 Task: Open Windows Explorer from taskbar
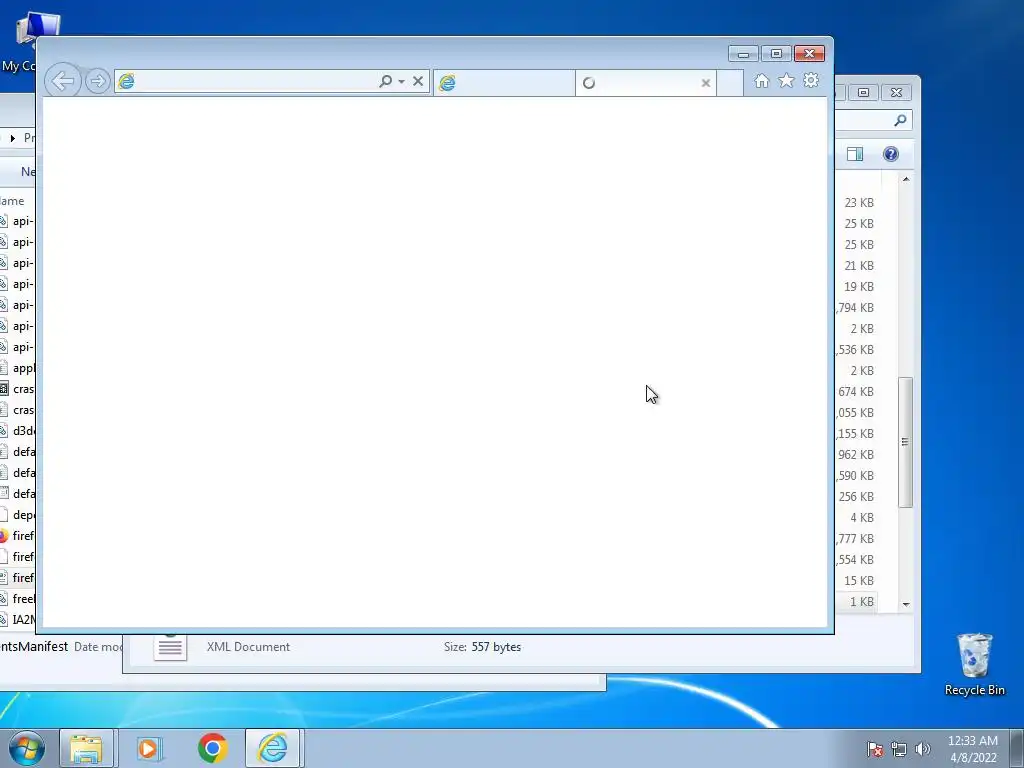coord(86,748)
